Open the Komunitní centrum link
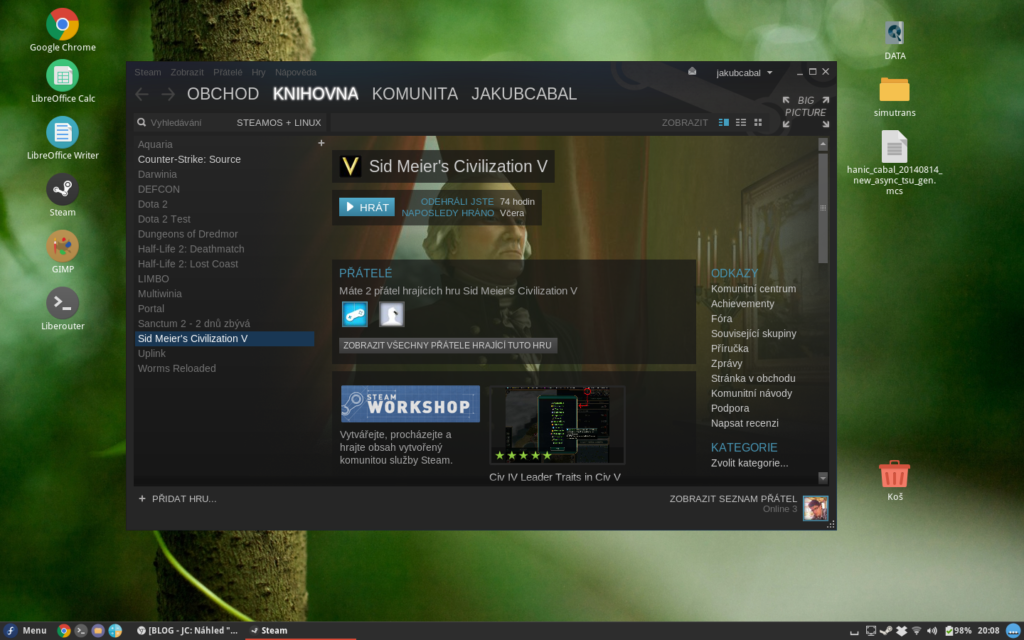Viewport: 1024px width, 640px height. click(753, 289)
